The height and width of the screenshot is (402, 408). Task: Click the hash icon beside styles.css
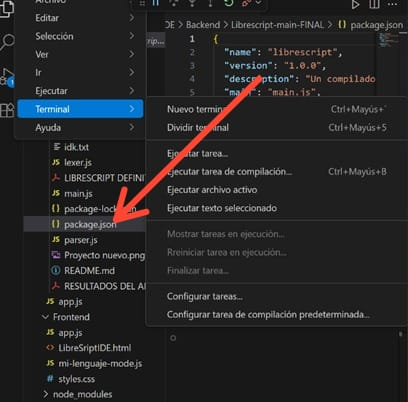click(x=50, y=379)
